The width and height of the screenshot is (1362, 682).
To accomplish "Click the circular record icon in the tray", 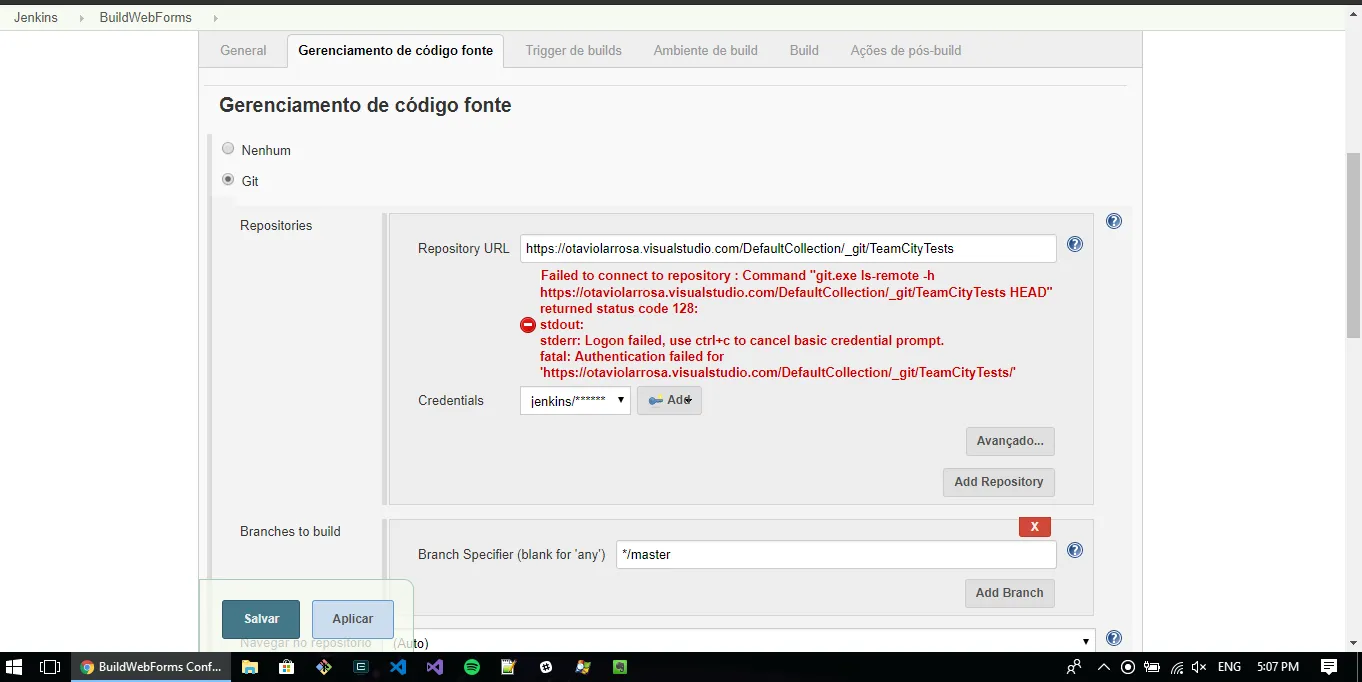I will coord(1128,667).
